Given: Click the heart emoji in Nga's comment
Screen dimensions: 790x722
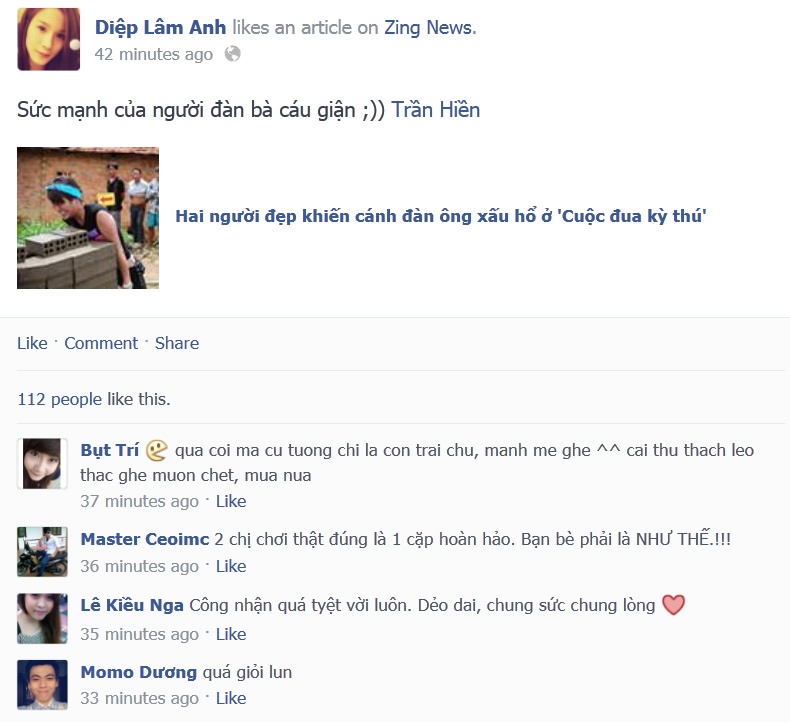Looking at the screenshot, I should pyautogui.click(x=674, y=605).
